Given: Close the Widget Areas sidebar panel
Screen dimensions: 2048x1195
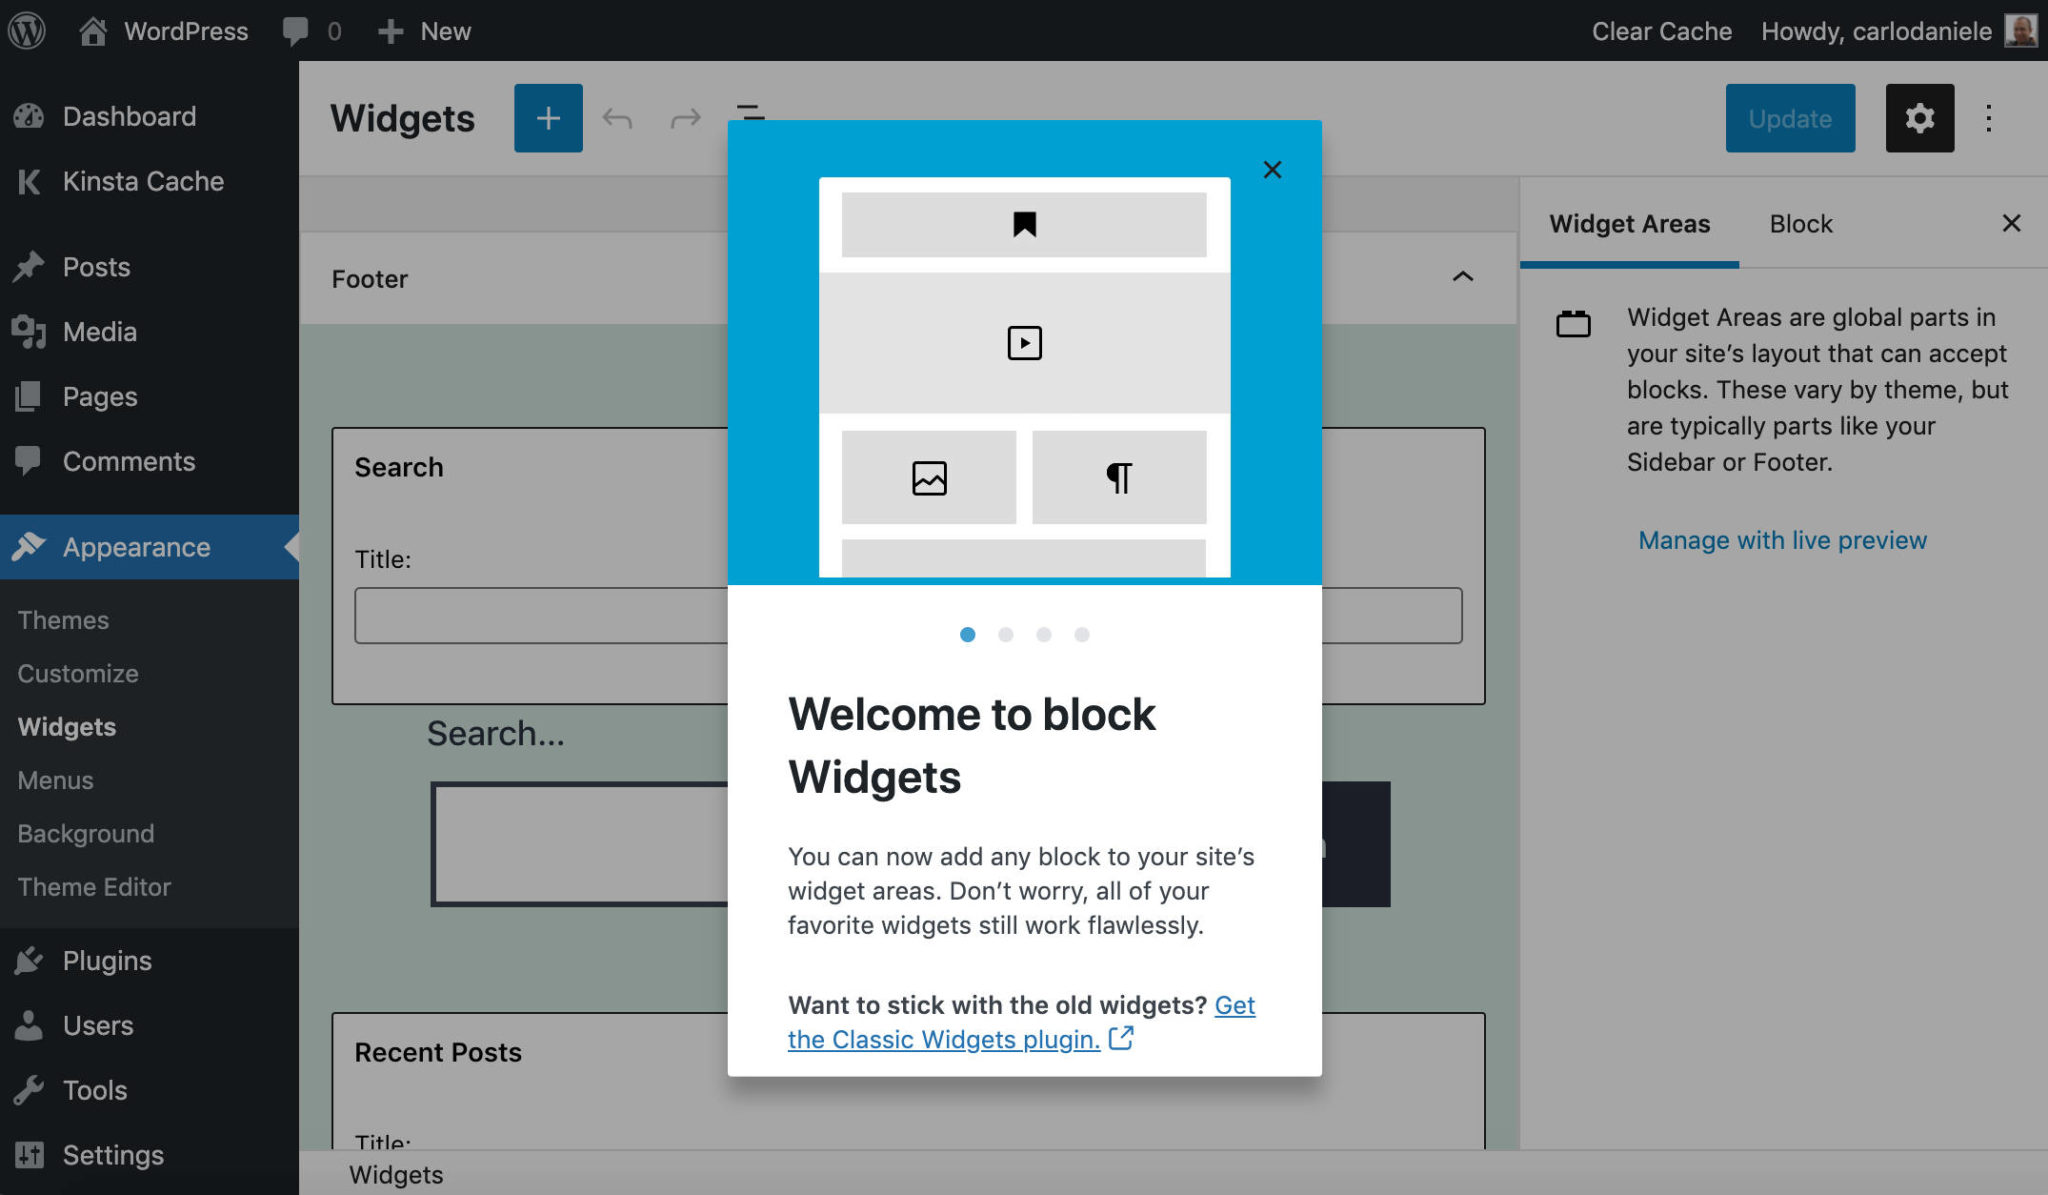Looking at the screenshot, I should coord(2010,223).
